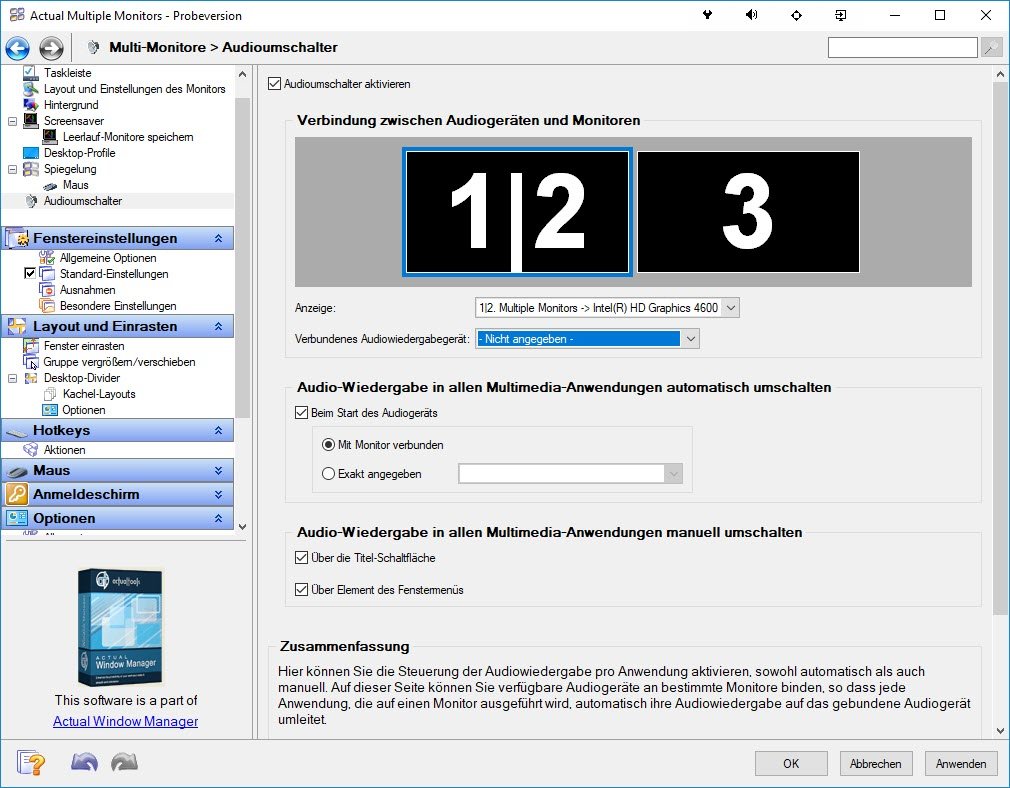Image resolution: width=1010 pixels, height=788 pixels.
Task: Click the undo arrow icon at bottom
Action: click(84, 762)
